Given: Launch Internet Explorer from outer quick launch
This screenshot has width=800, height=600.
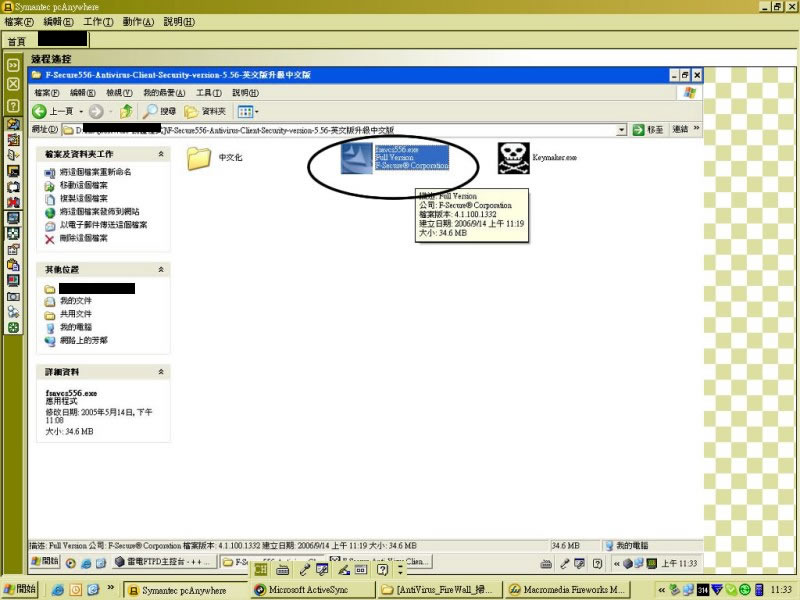Looking at the screenshot, I should [58, 590].
